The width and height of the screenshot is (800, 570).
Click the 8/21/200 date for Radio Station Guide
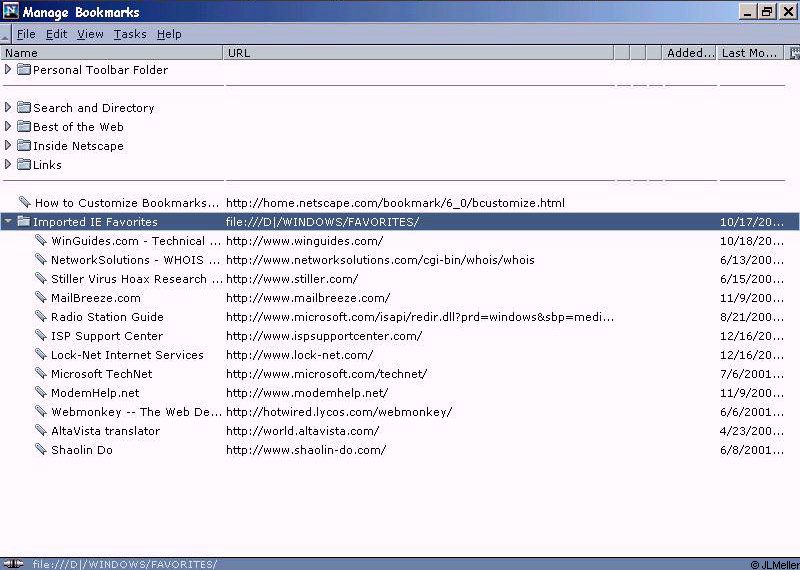(x=752, y=317)
